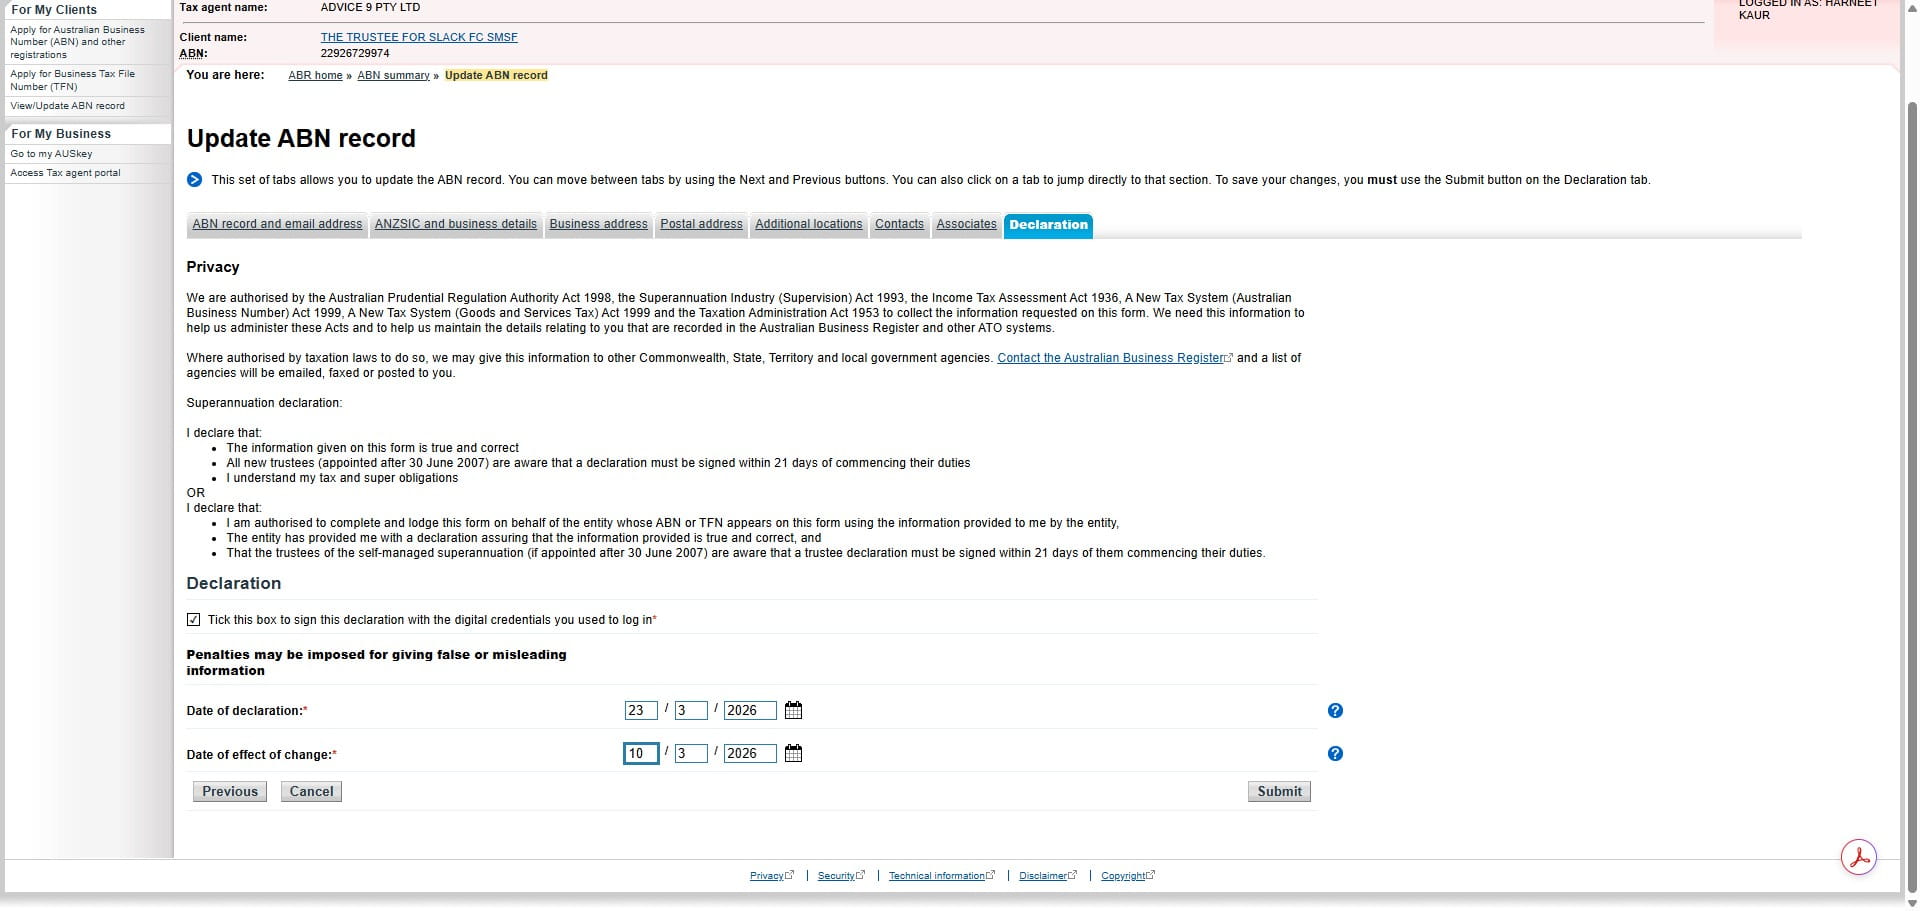Click day field of Date of effect of change
The height and width of the screenshot is (911, 1920).
(x=641, y=753)
